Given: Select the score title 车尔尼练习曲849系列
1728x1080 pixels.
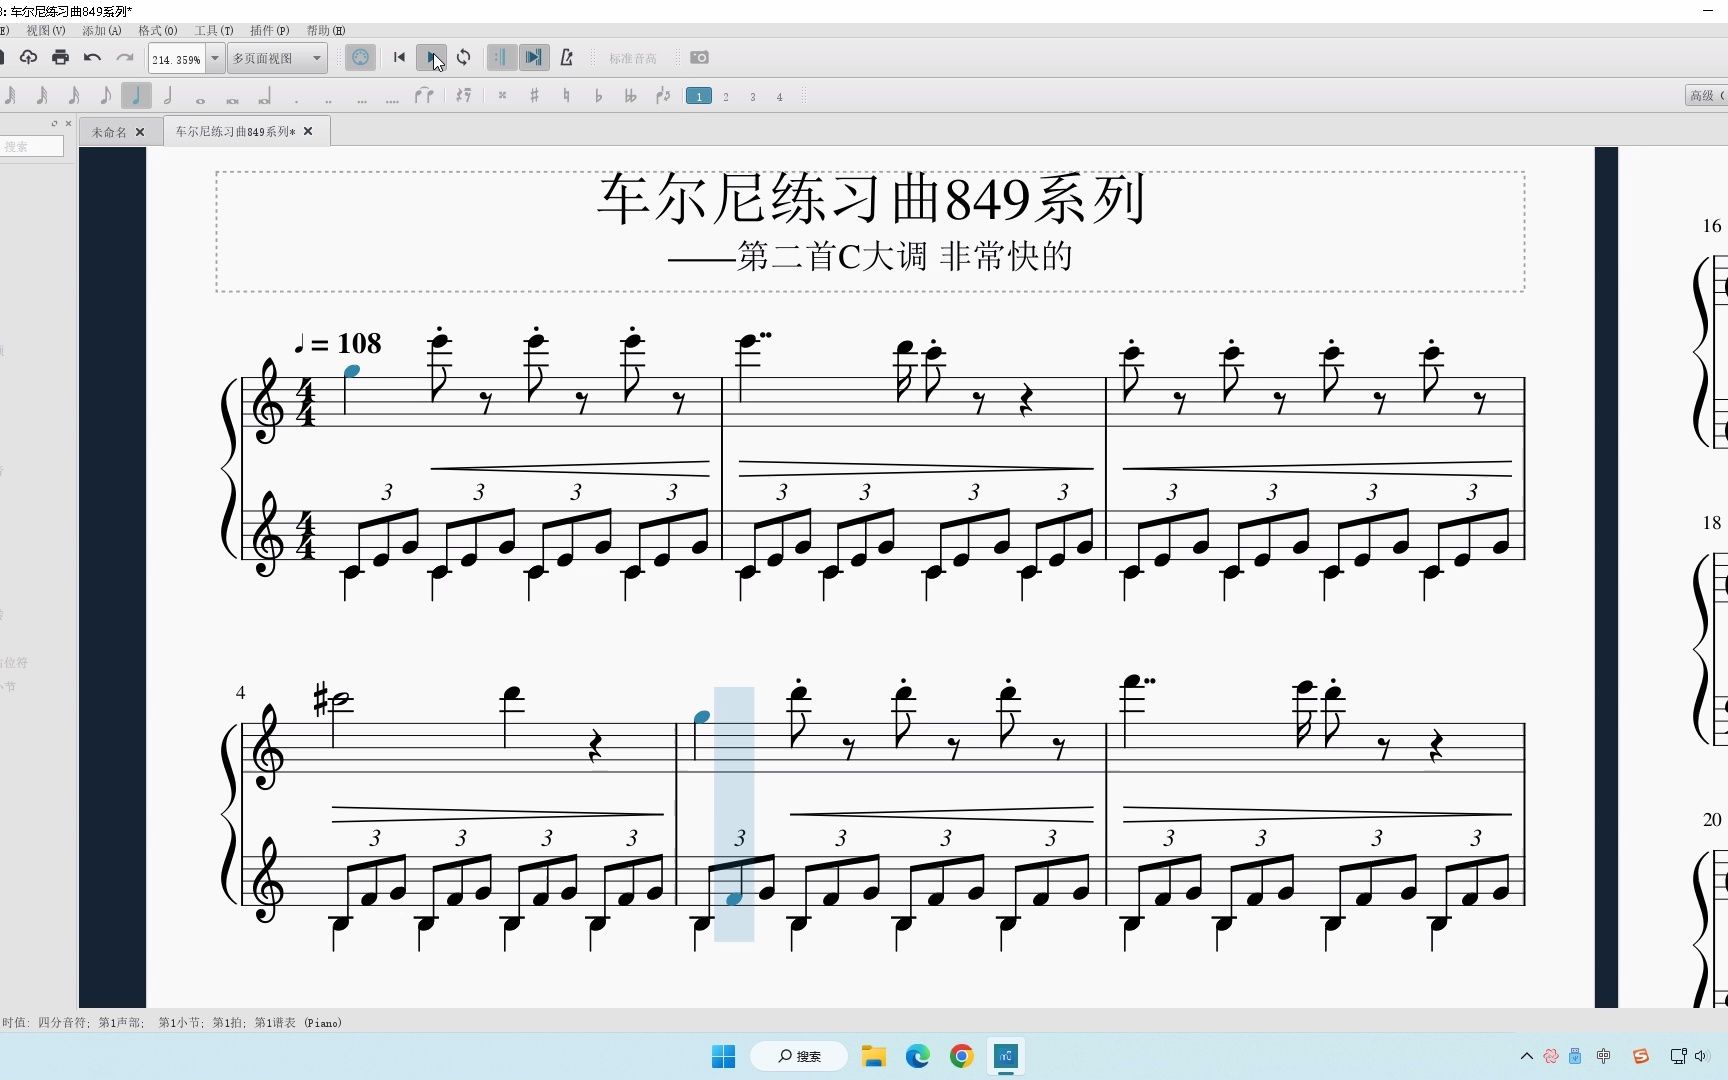Looking at the screenshot, I should [x=870, y=199].
